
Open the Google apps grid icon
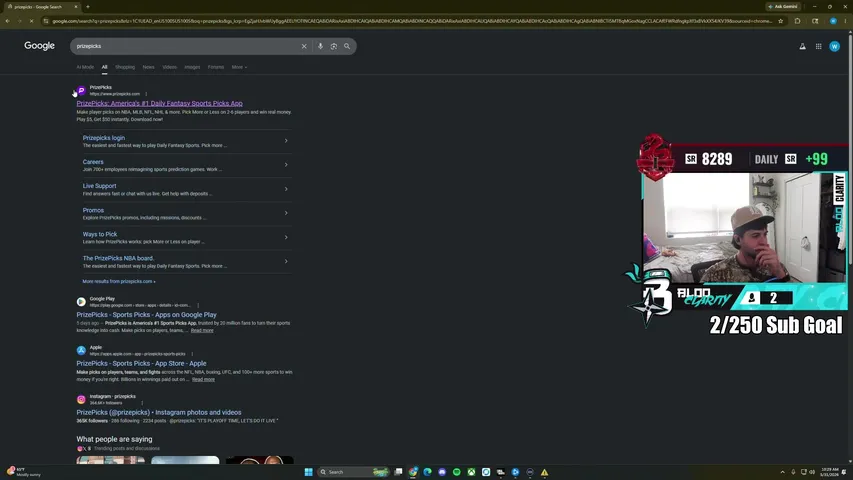(818, 47)
